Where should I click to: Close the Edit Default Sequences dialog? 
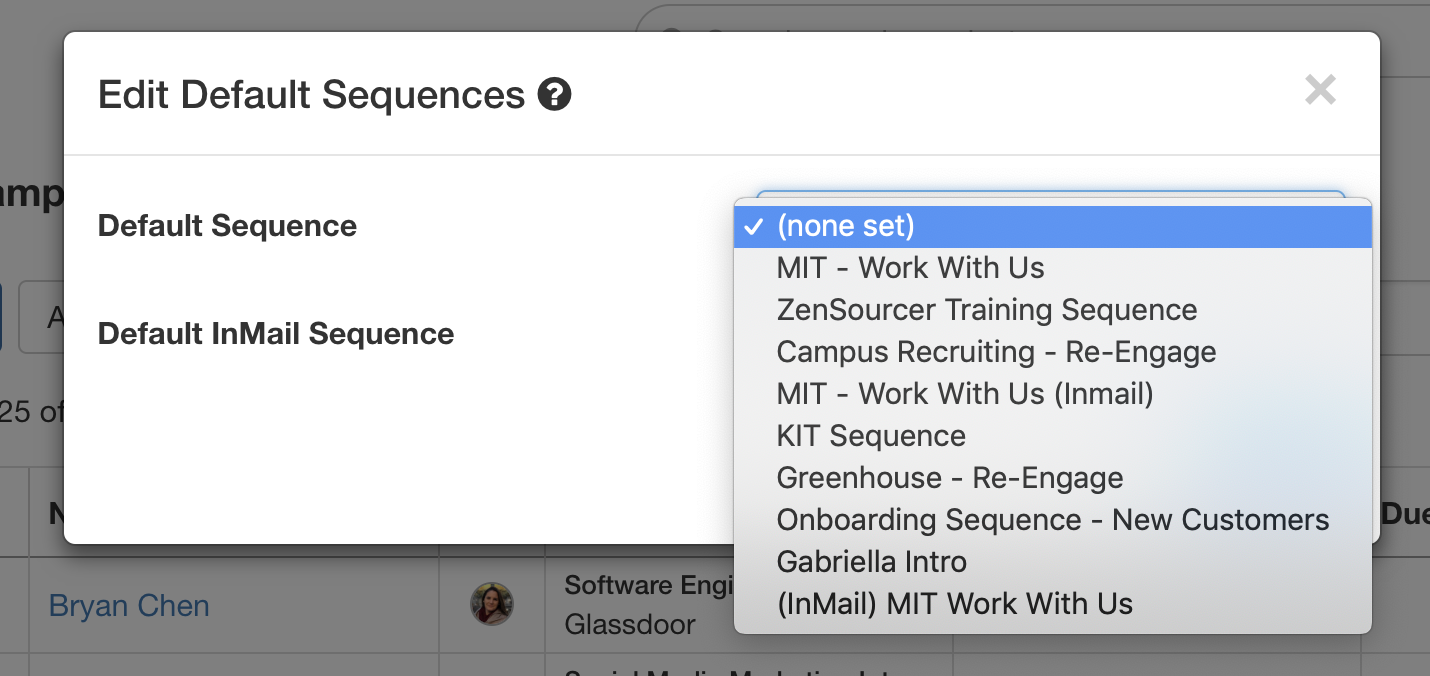[x=1320, y=90]
